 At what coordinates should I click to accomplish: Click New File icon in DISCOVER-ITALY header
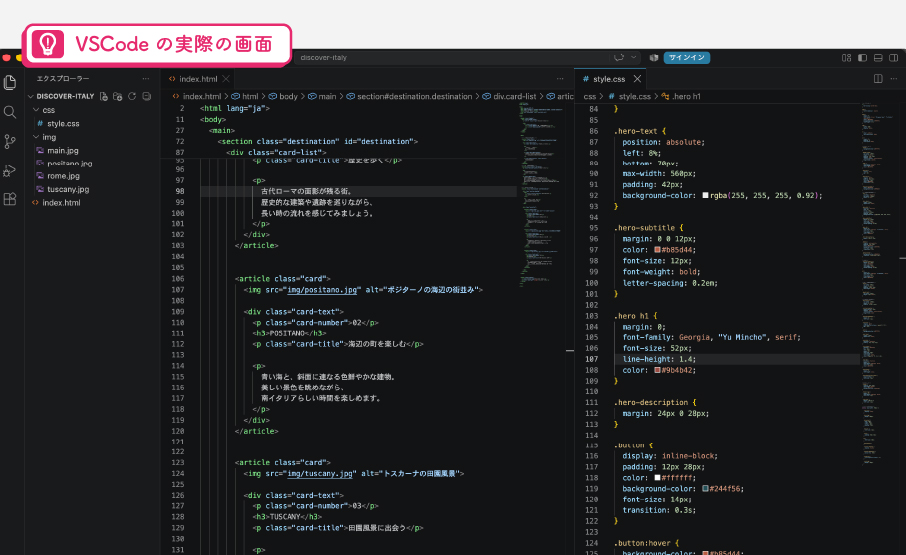click(x=103, y=96)
